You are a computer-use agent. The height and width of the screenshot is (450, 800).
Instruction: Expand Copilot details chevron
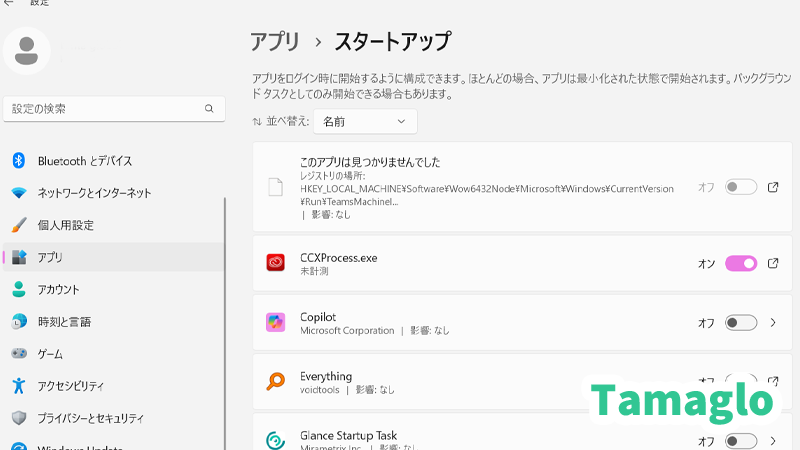coord(773,322)
